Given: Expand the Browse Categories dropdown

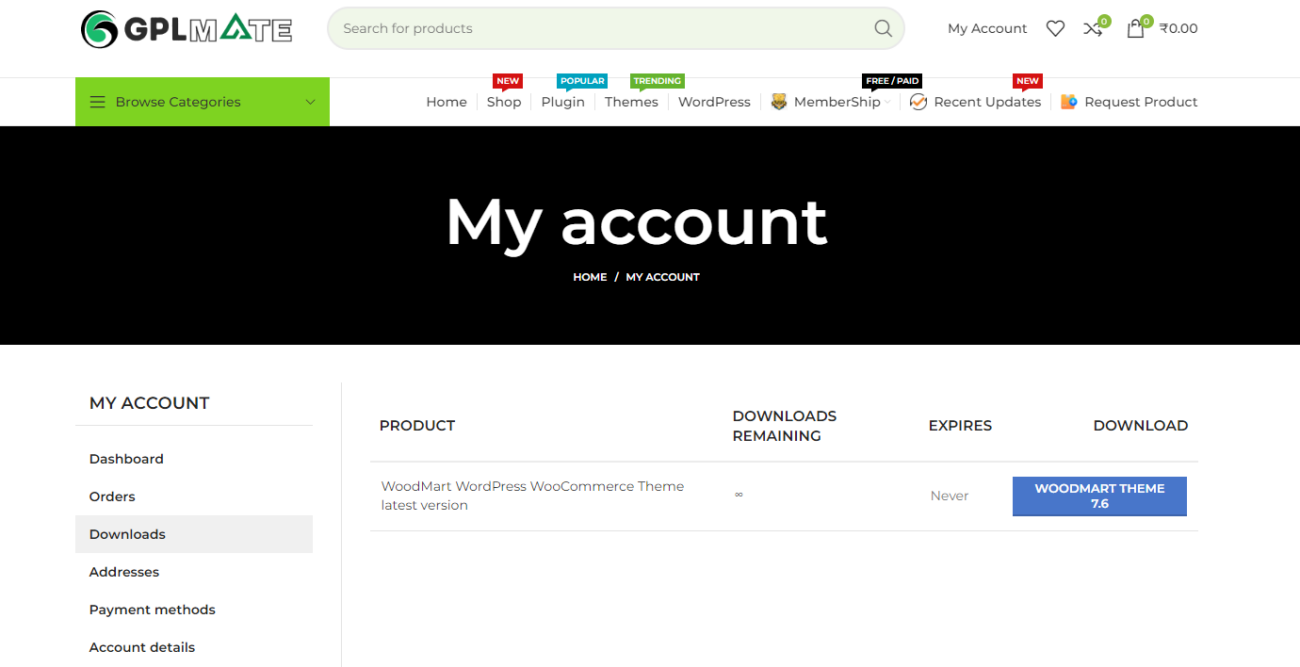Looking at the screenshot, I should 310,102.
